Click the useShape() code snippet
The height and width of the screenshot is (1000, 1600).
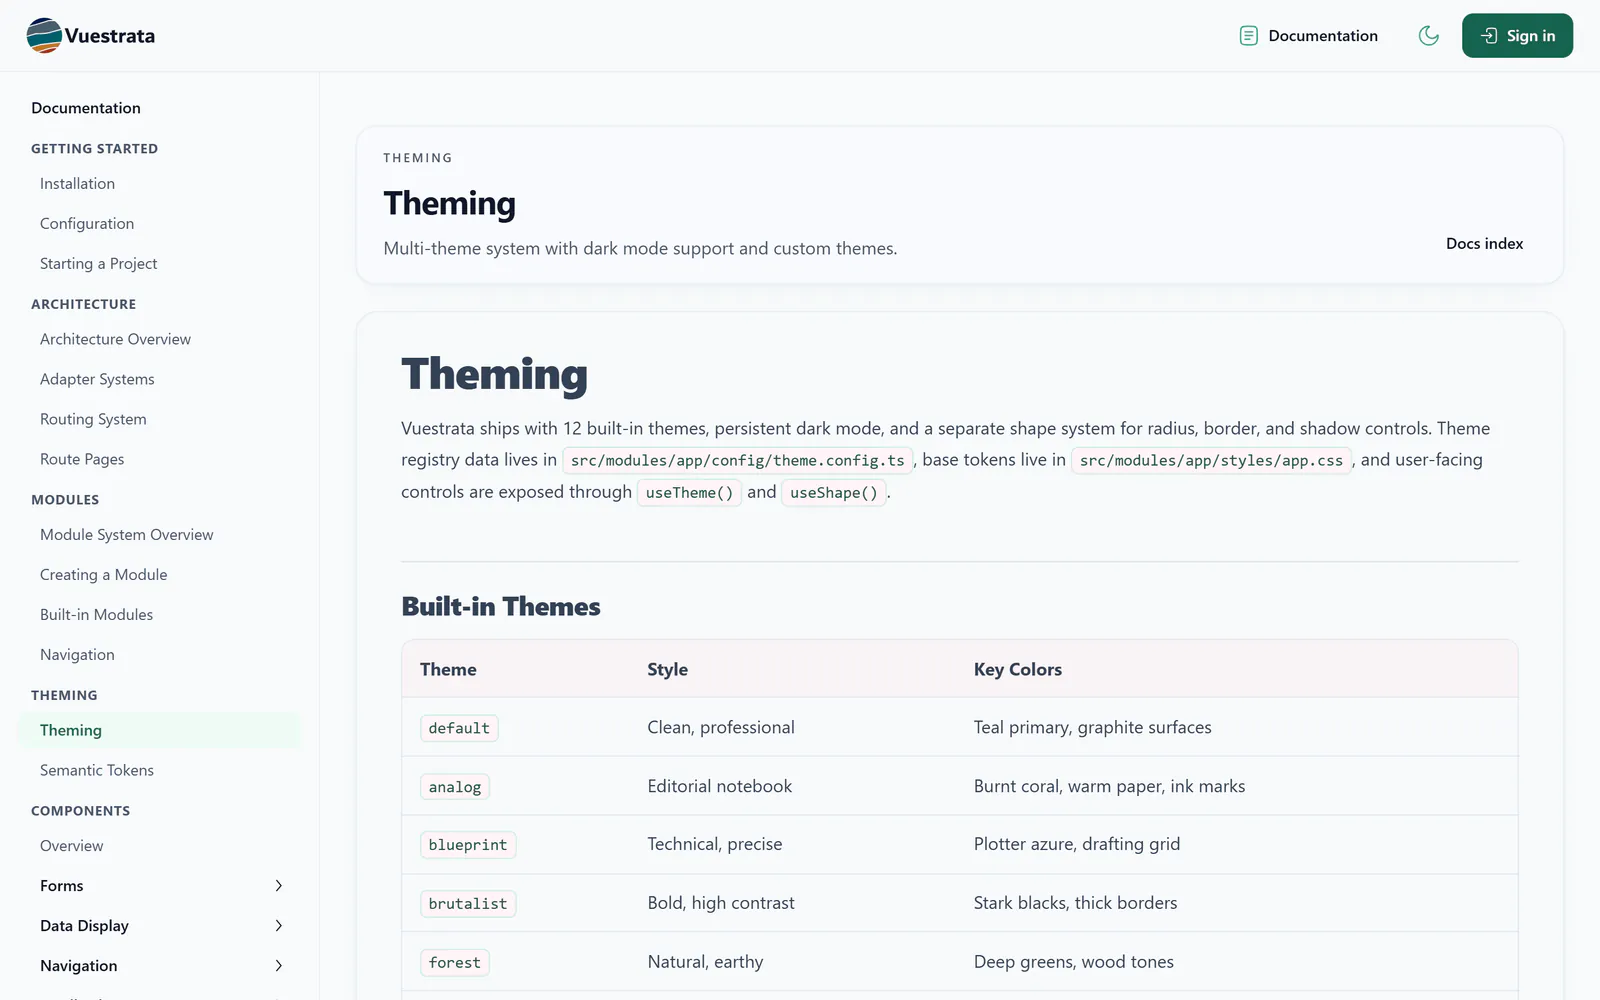click(834, 493)
